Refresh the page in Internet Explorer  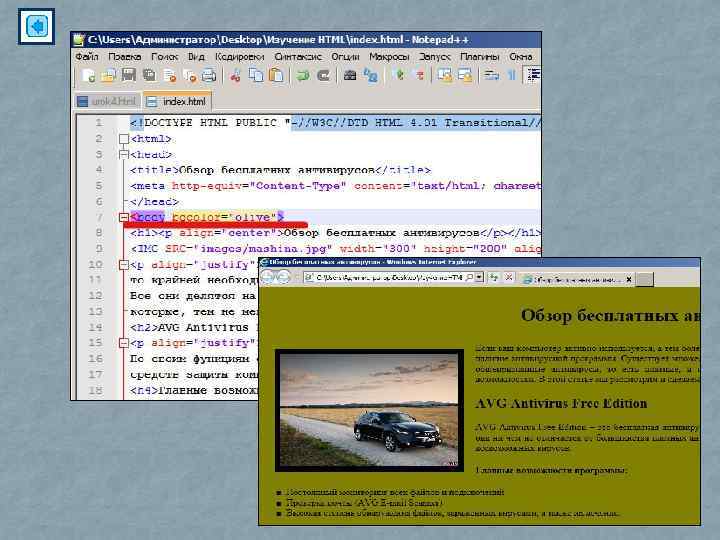494,277
